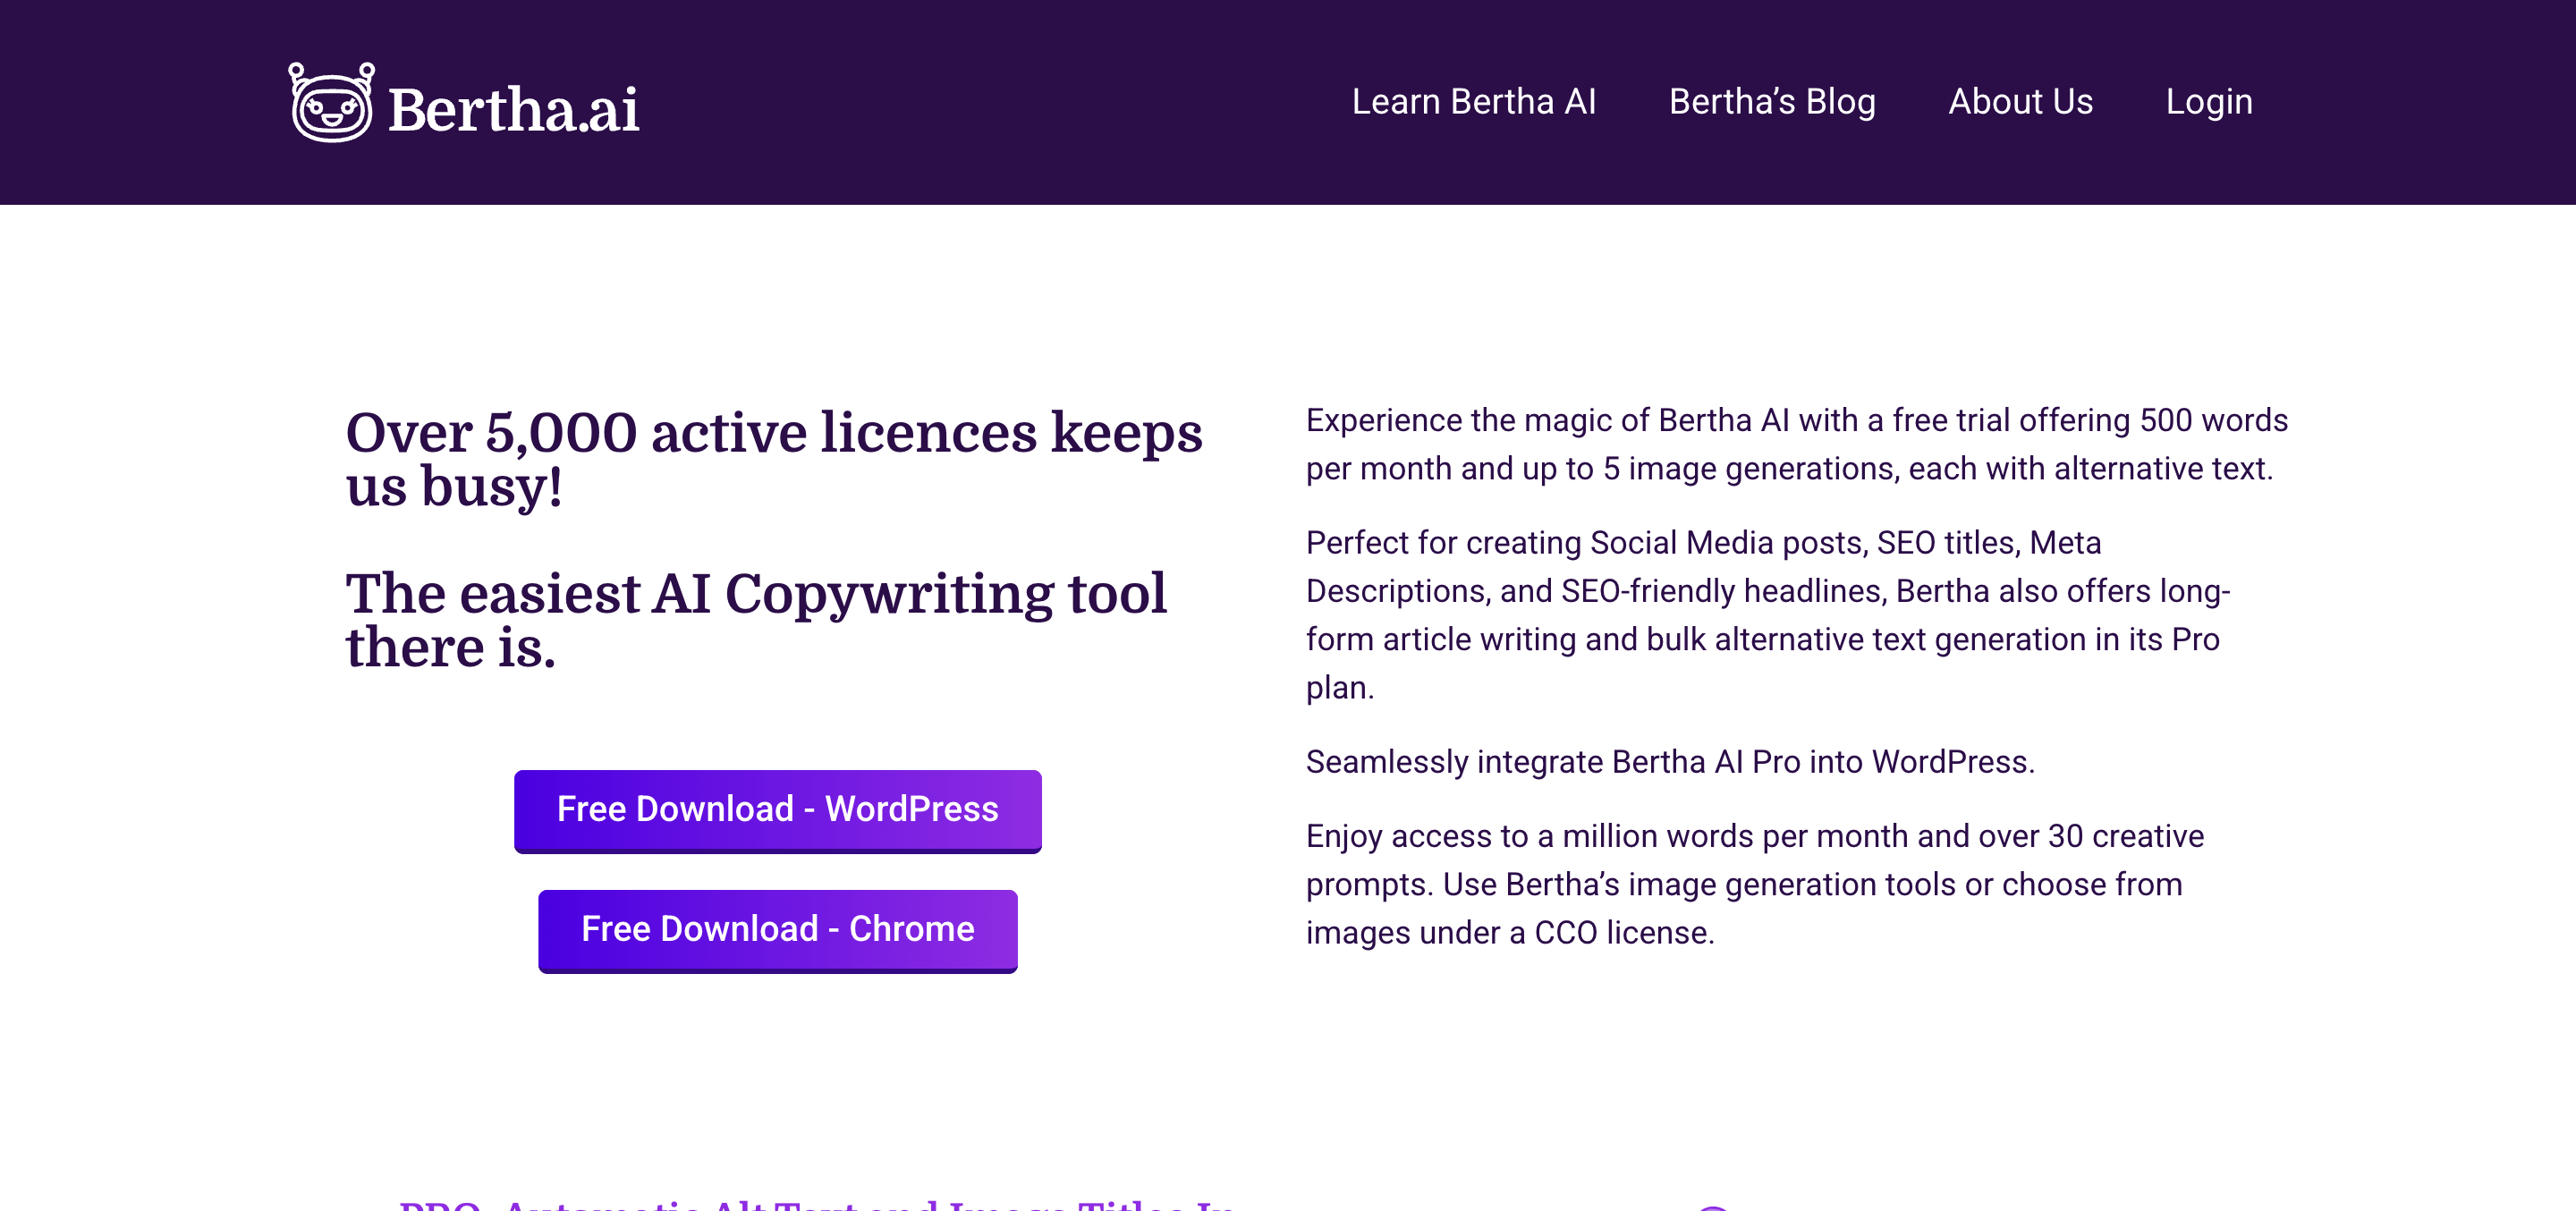The image size is (2576, 1211).
Task: Click 'there is.' at end of second heading
Action: coord(450,648)
